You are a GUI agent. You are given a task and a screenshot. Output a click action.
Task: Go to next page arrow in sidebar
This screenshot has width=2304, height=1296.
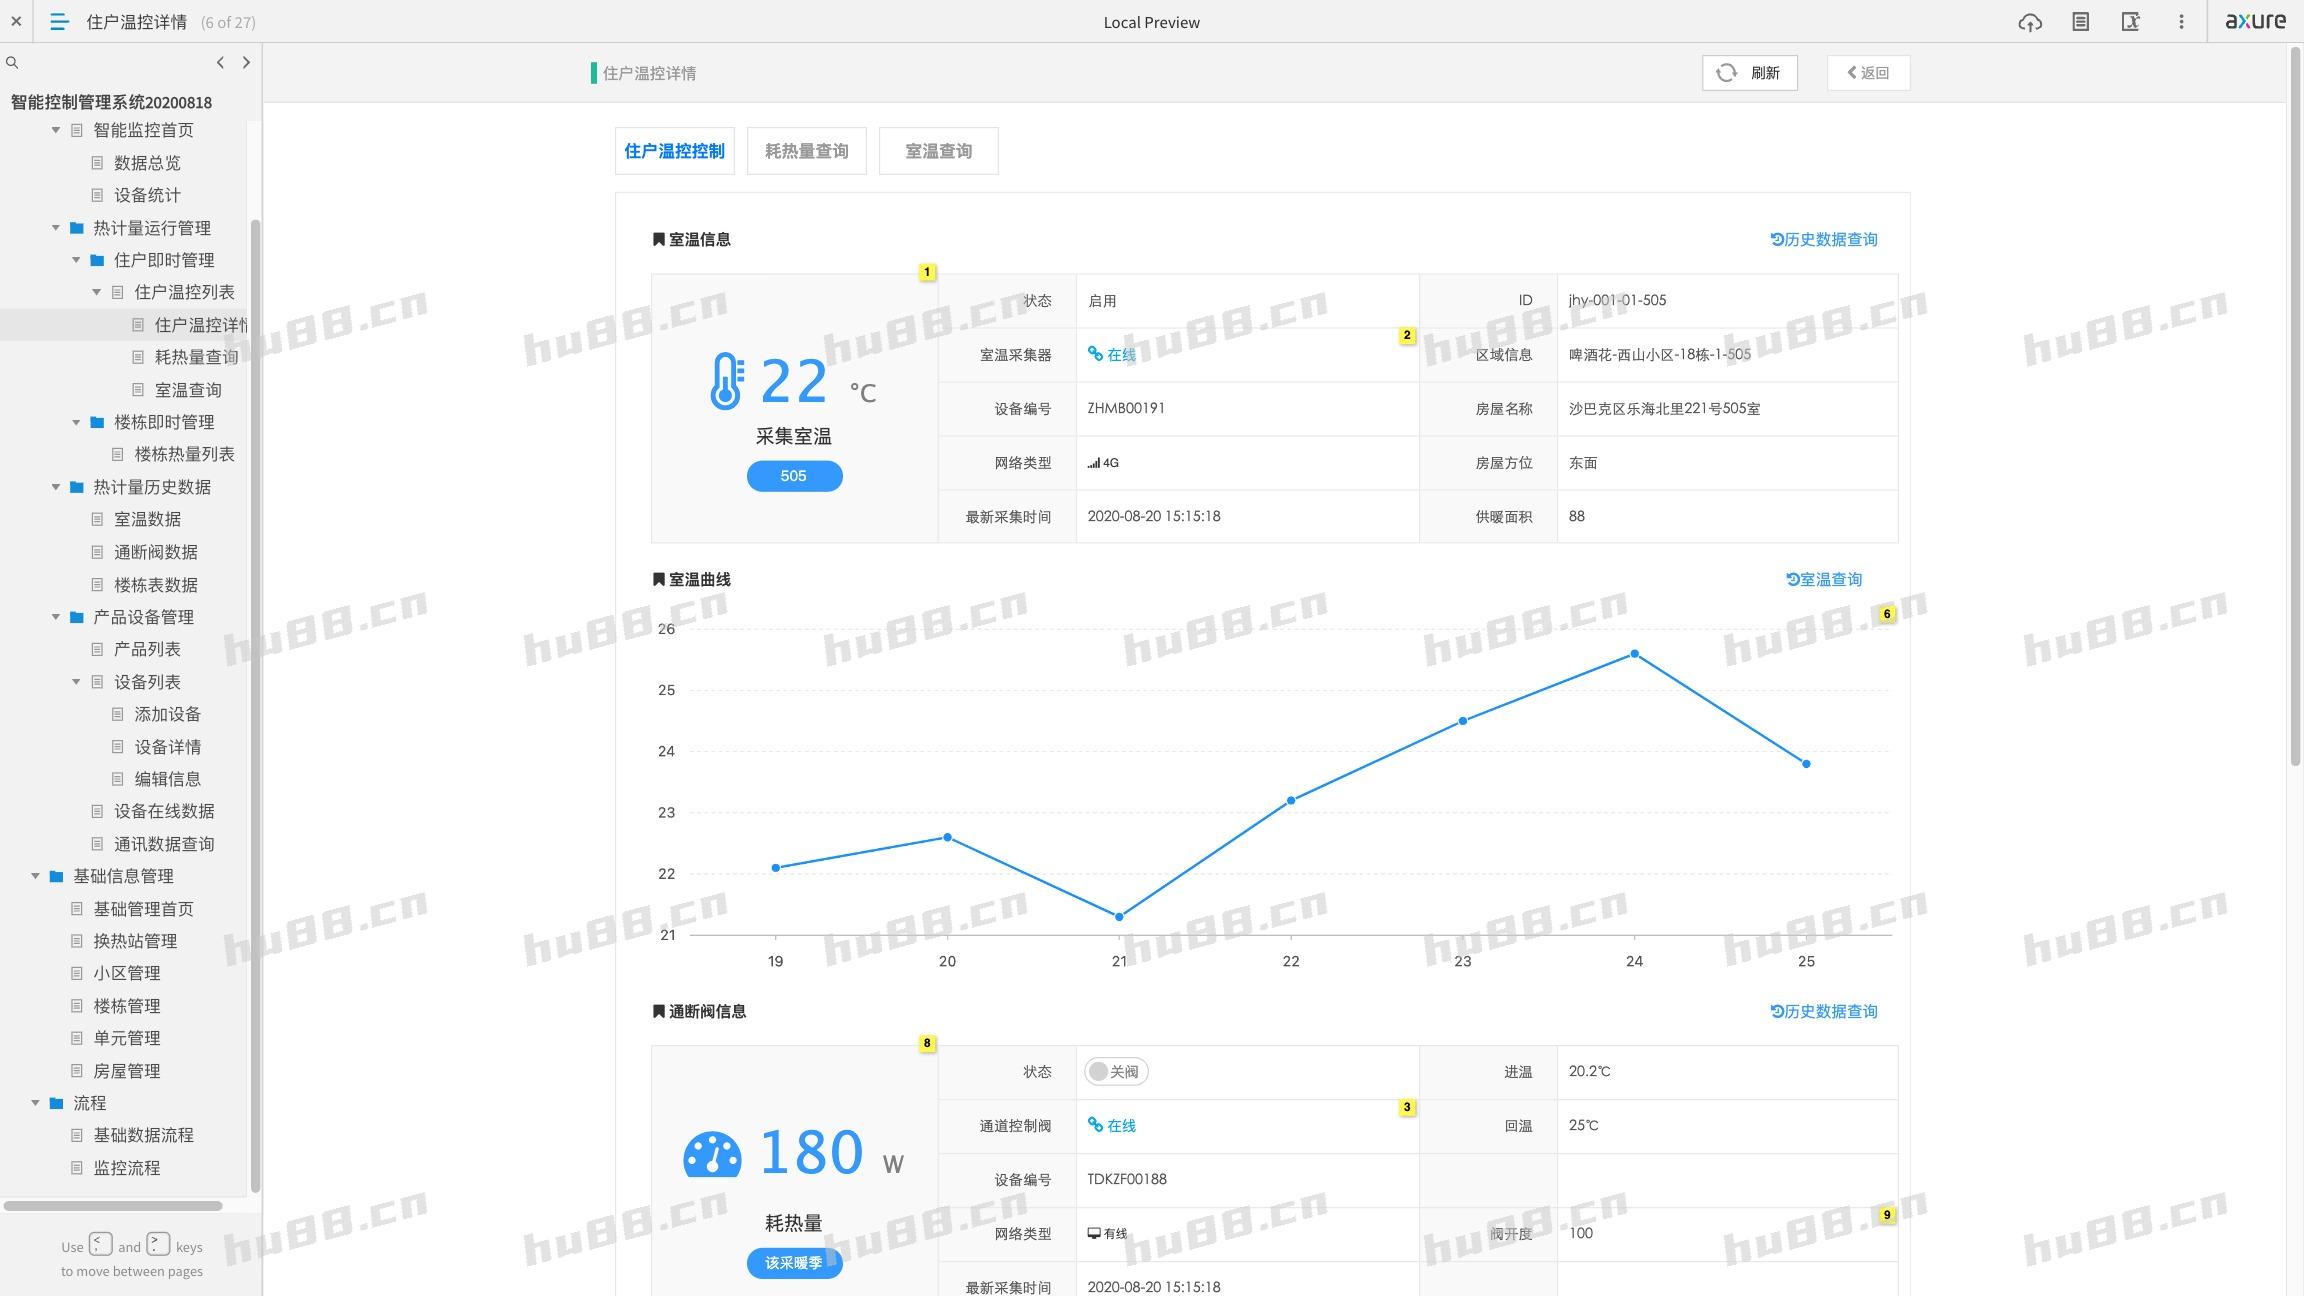click(x=246, y=62)
